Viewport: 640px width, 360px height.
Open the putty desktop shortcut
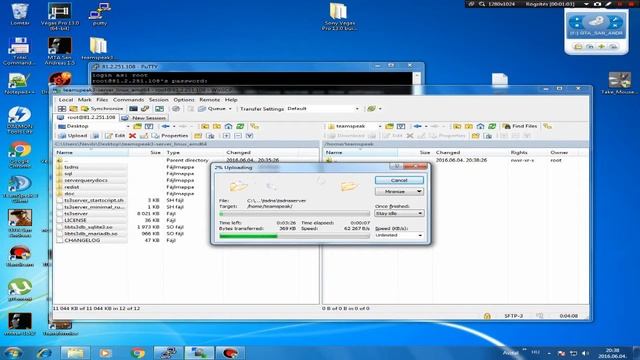click(x=99, y=14)
